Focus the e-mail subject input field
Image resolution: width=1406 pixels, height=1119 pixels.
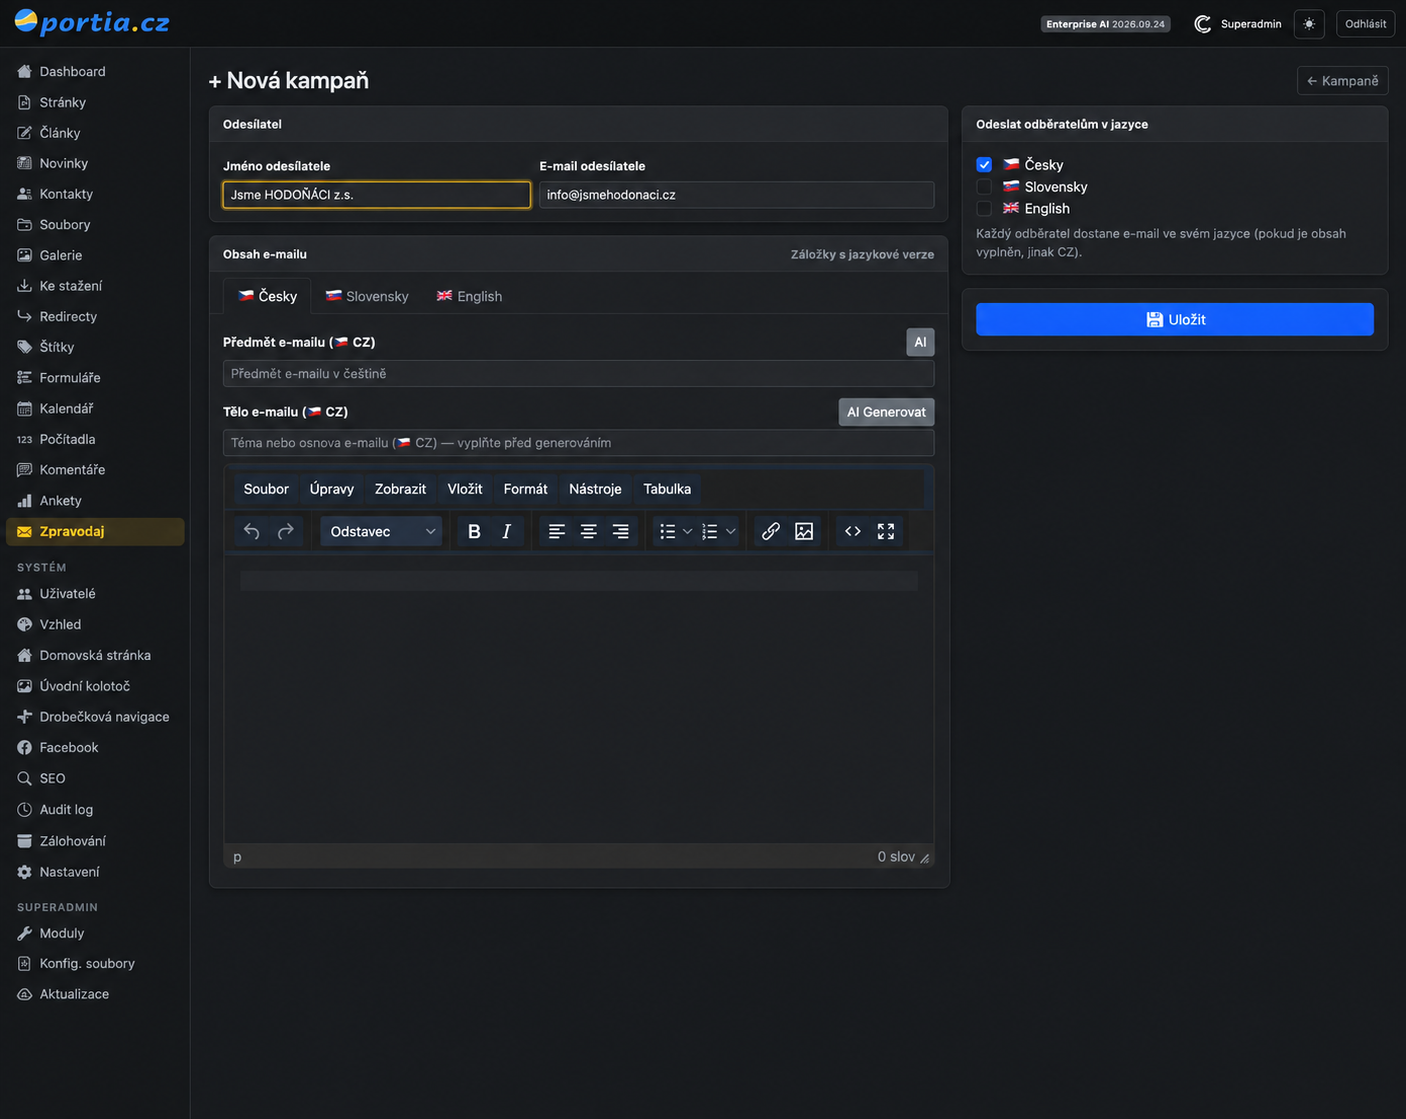(x=578, y=374)
